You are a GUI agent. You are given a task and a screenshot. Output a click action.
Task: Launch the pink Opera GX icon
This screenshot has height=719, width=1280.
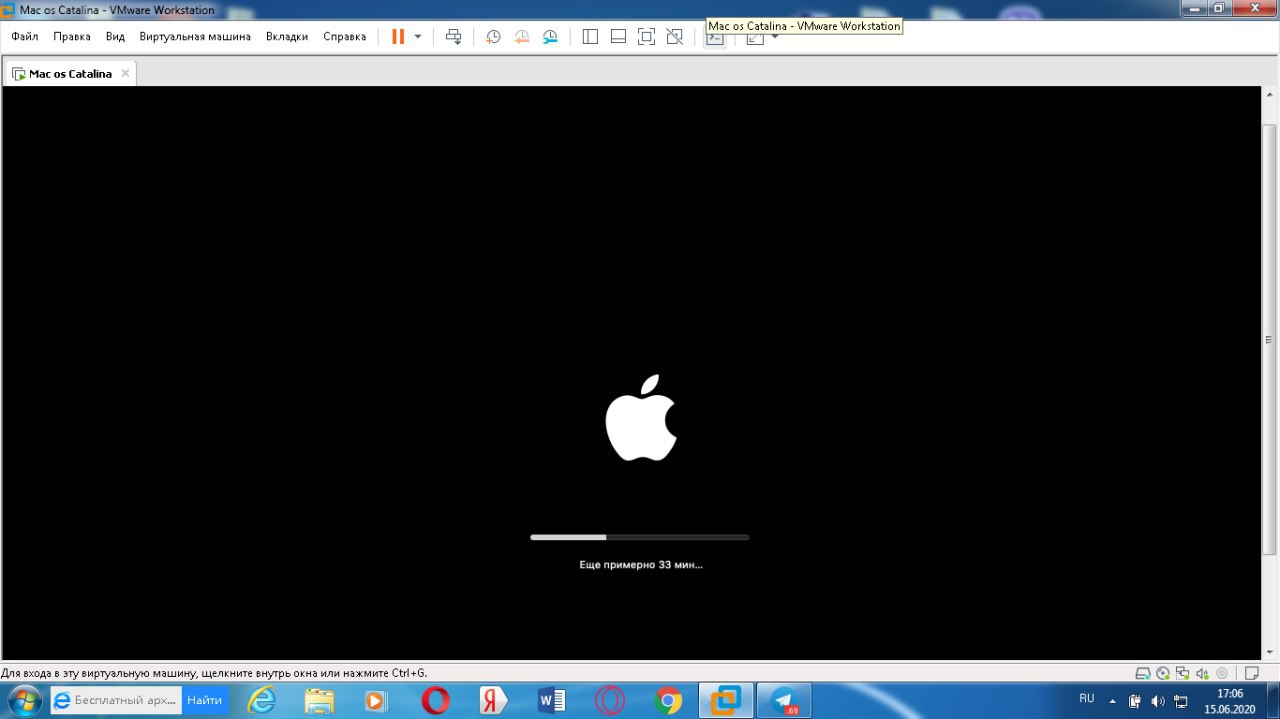point(610,700)
